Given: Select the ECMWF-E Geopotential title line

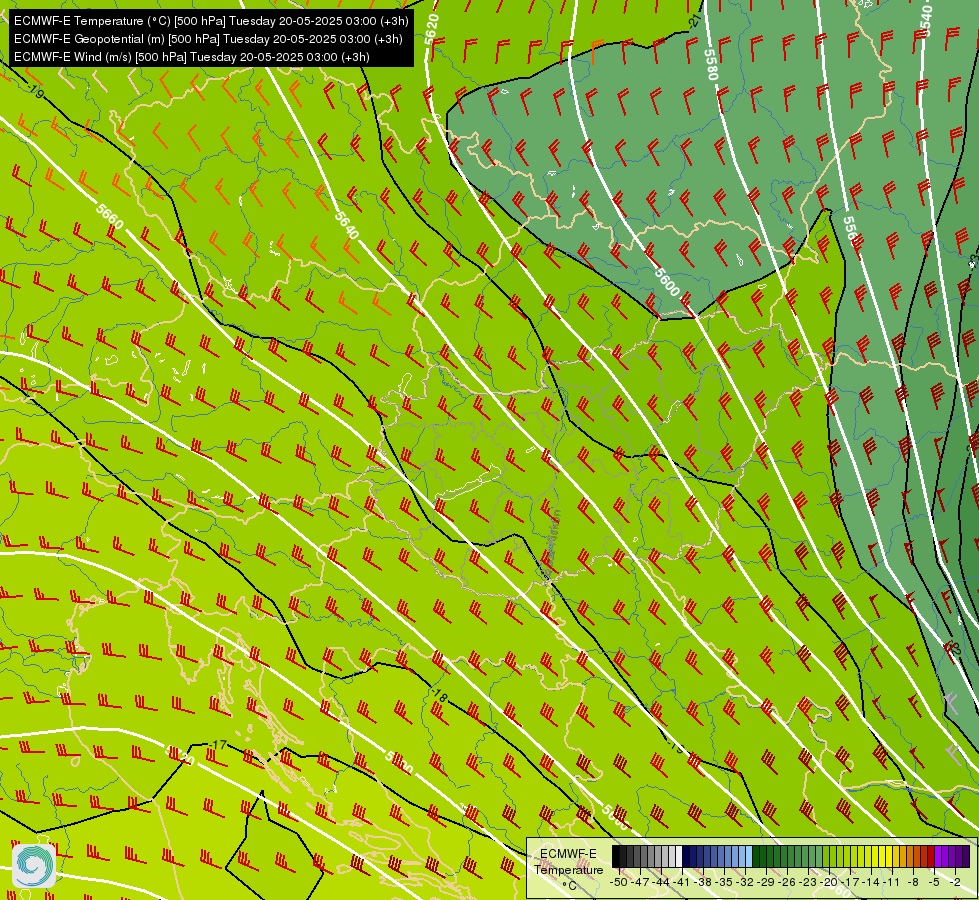Looking at the screenshot, I should tap(208, 39).
